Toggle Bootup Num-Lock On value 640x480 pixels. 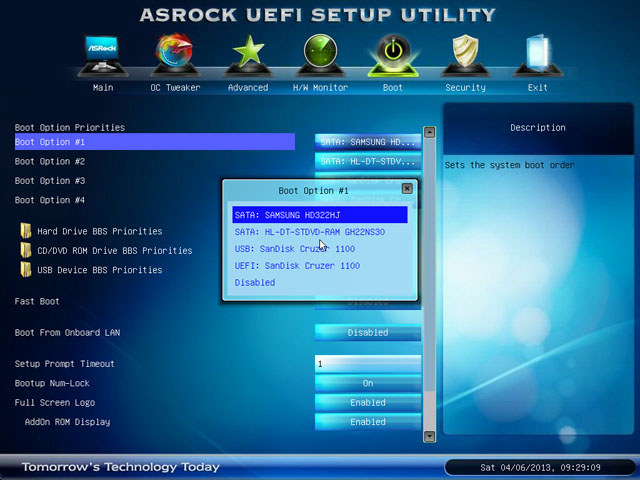coord(368,383)
